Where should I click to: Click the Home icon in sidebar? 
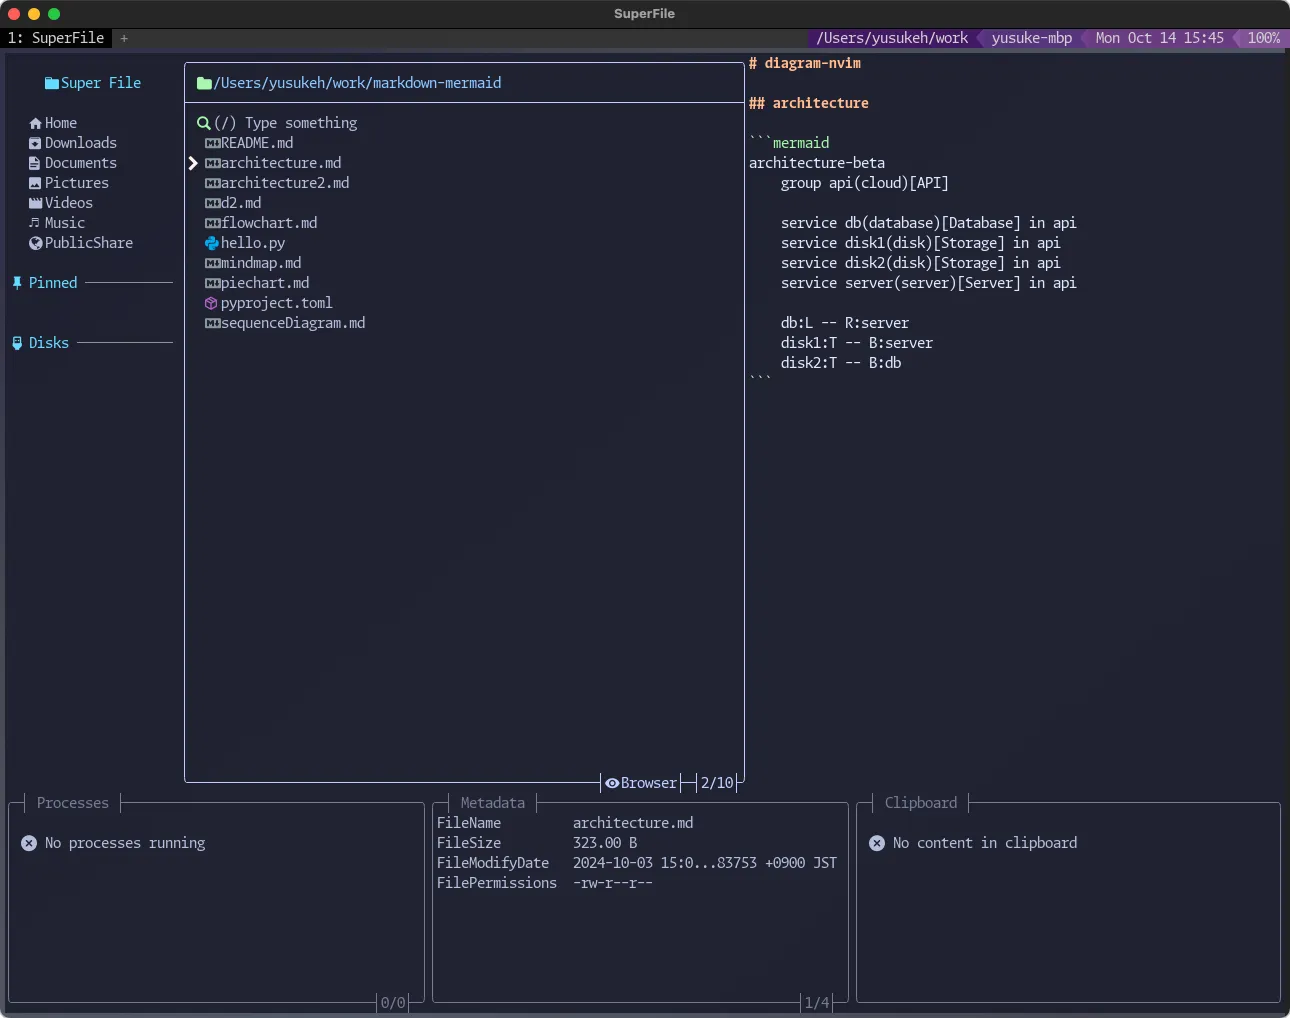pyautogui.click(x=36, y=123)
